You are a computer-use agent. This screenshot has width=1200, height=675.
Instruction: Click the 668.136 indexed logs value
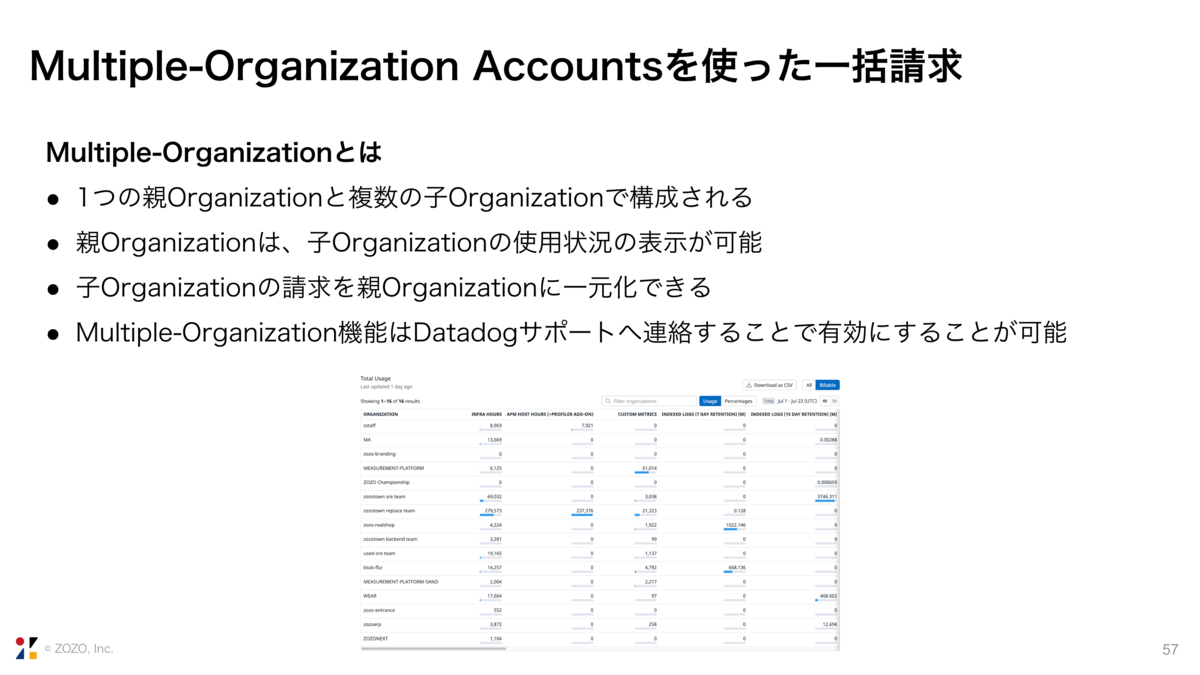pyautogui.click(x=737, y=567)
